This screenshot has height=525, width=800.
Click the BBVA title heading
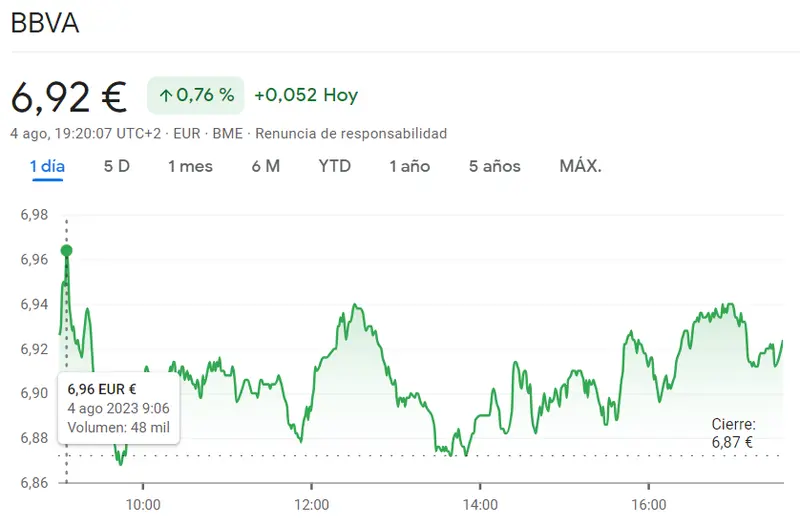tap(45, 23)
